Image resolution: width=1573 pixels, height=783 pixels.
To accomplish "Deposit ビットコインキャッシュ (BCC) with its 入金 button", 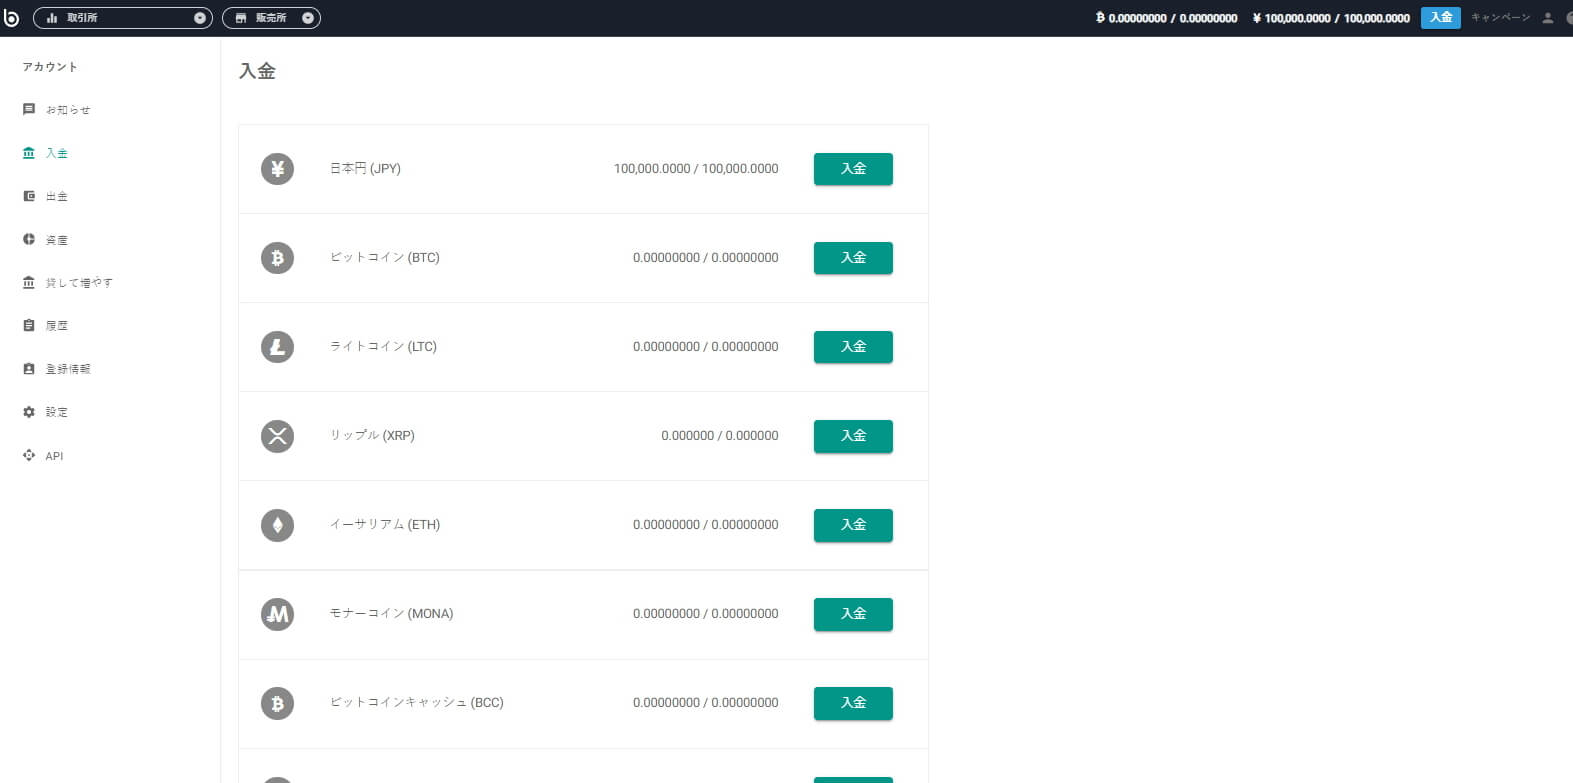I will point(853,703).
